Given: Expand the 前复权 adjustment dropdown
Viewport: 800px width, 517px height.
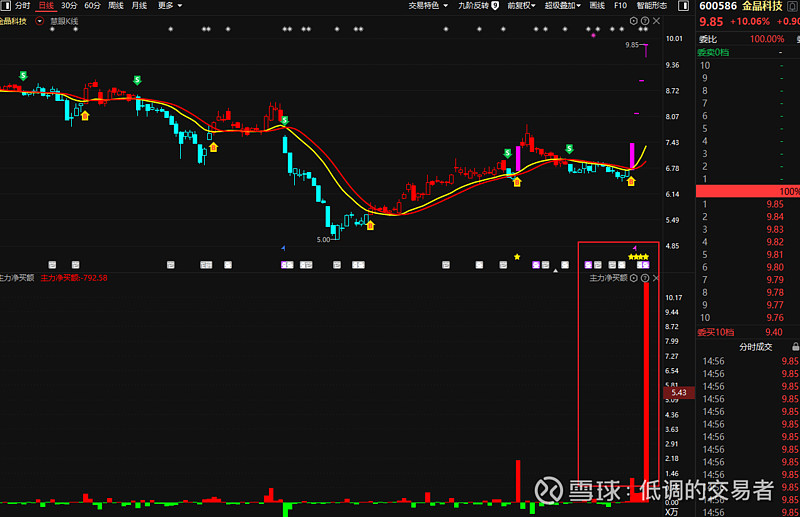Looking at the screenshot, I should tap(521, 6).
